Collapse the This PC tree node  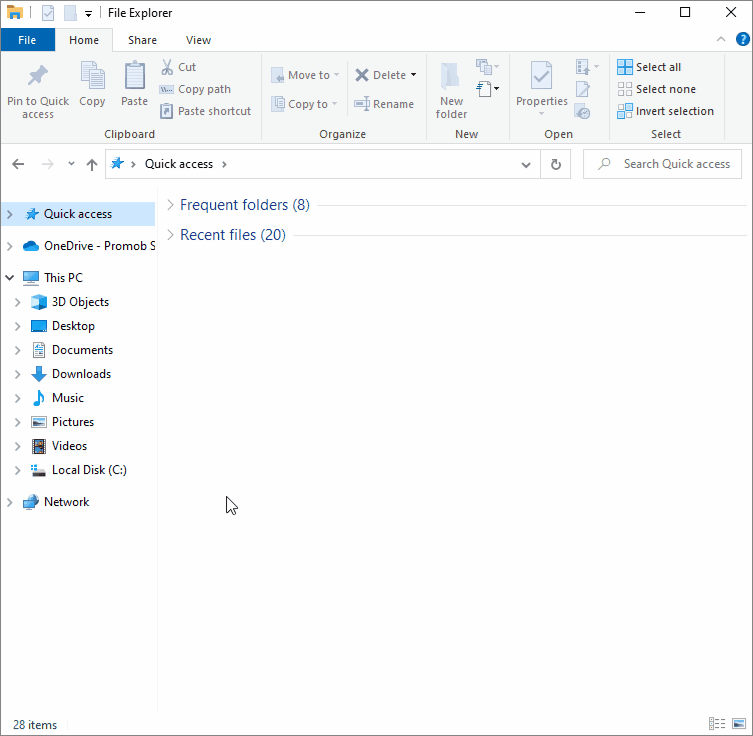(x=10, y=278)
